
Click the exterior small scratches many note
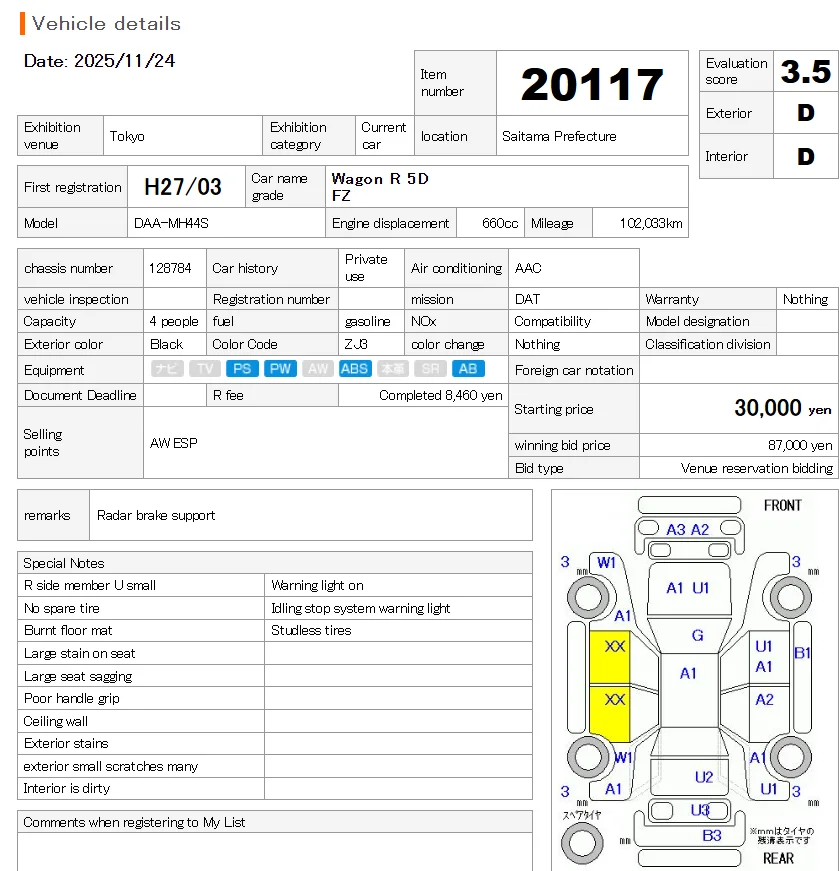point(111,767)
